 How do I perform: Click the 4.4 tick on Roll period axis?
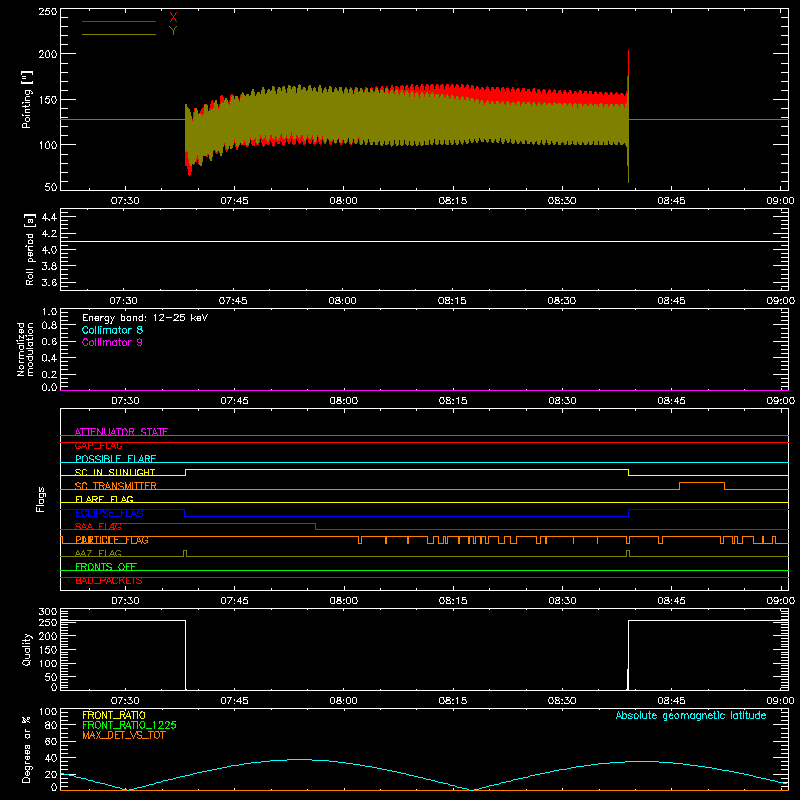tap(49, 217)
